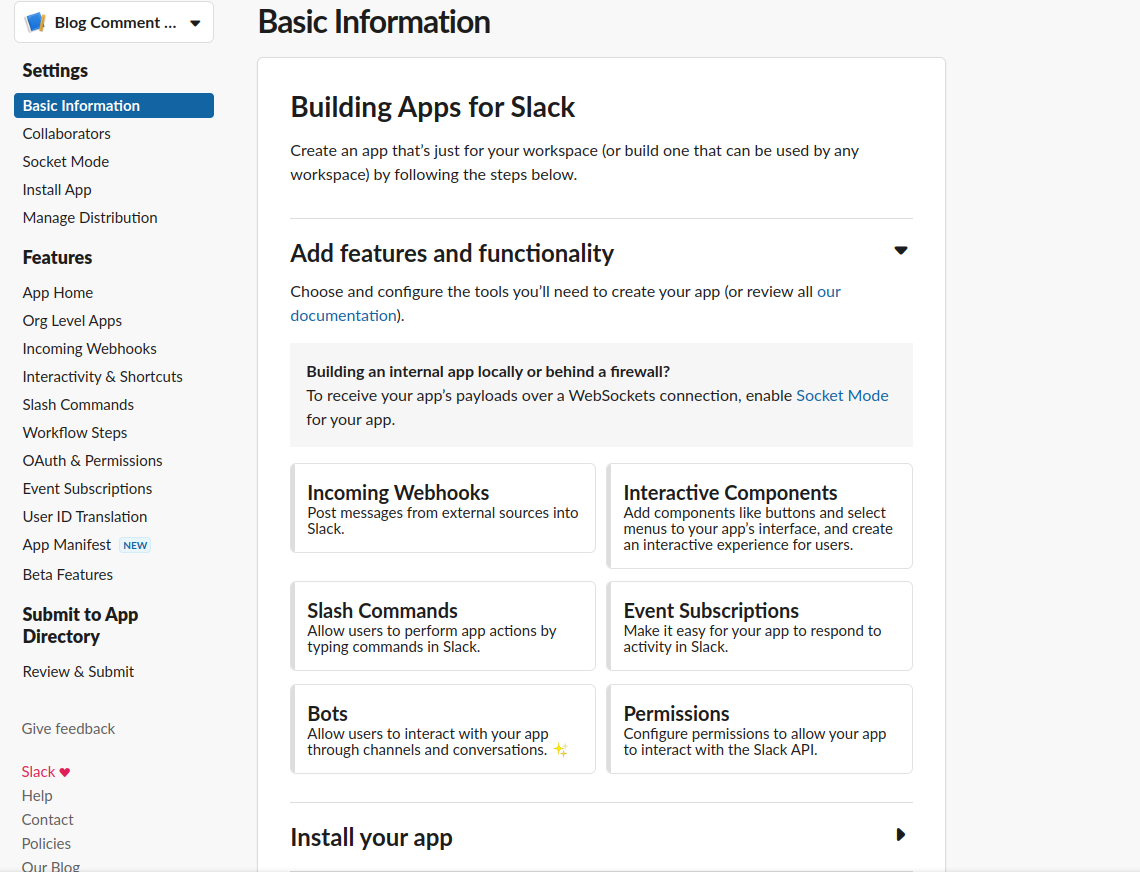Open Interactivity & Shortcuts page
The height and width of the screenshot is (872, 1140).
[103, 377]
